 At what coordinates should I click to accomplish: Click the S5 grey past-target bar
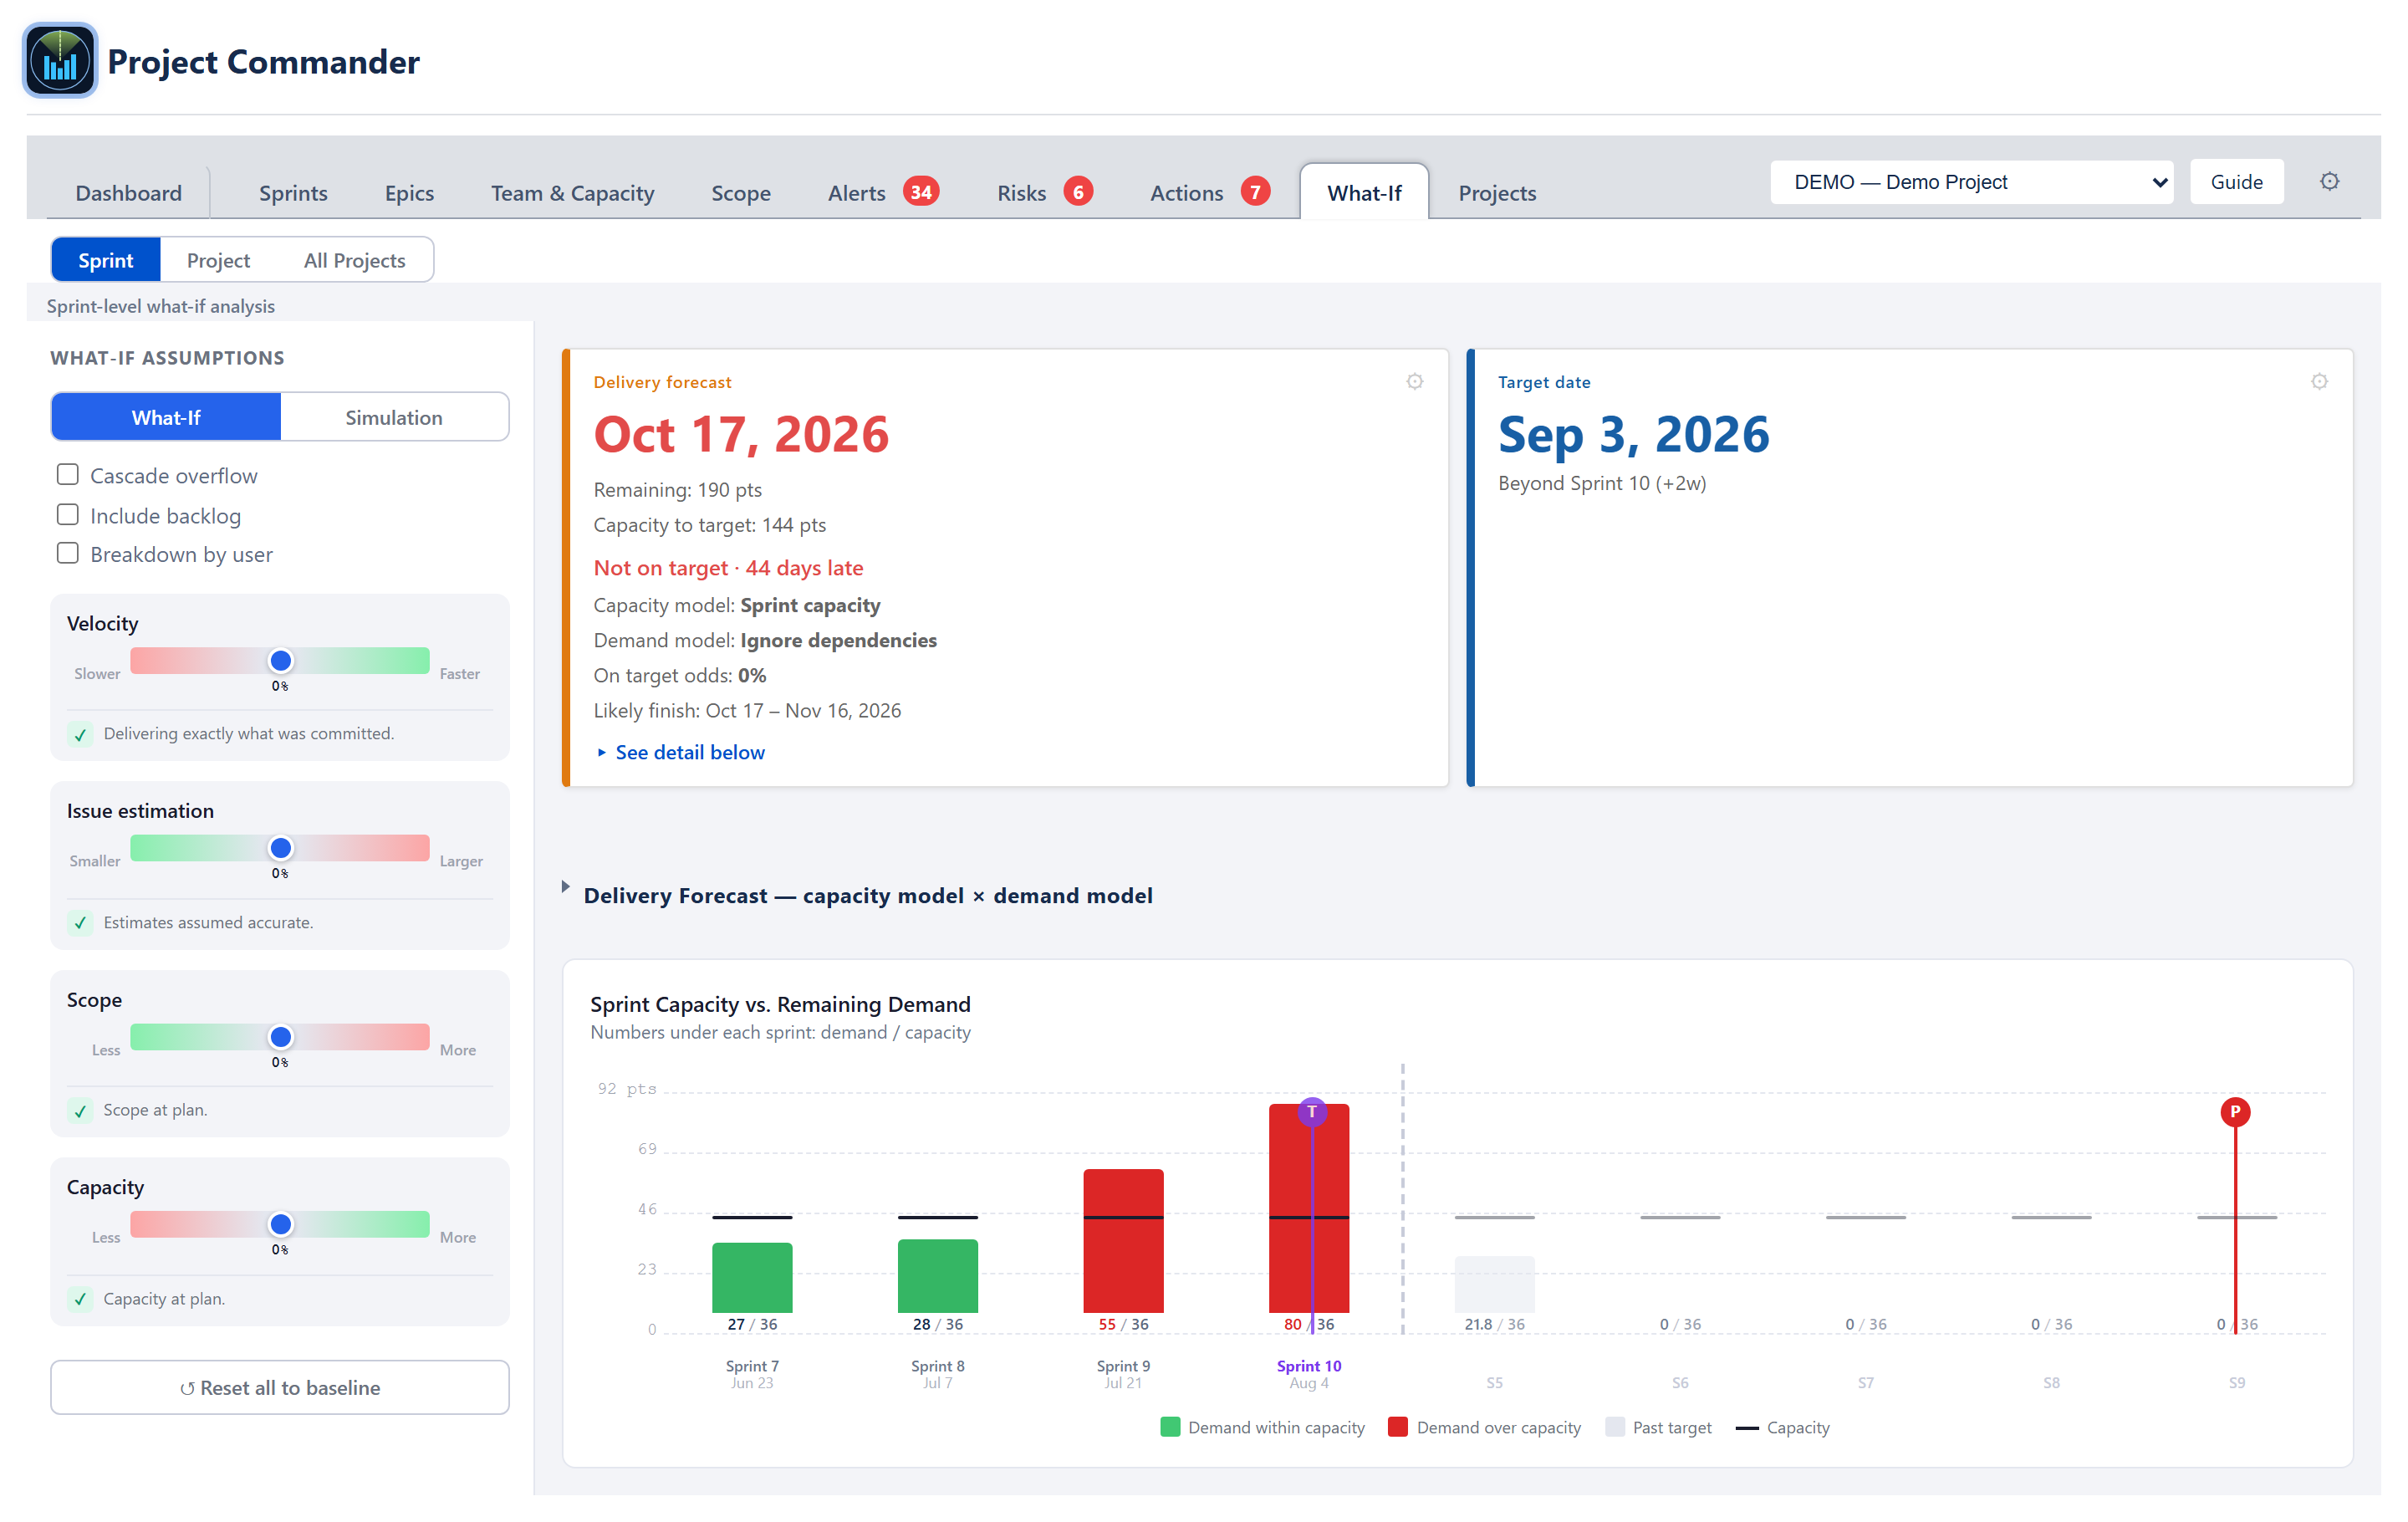coord(1494,1284)
